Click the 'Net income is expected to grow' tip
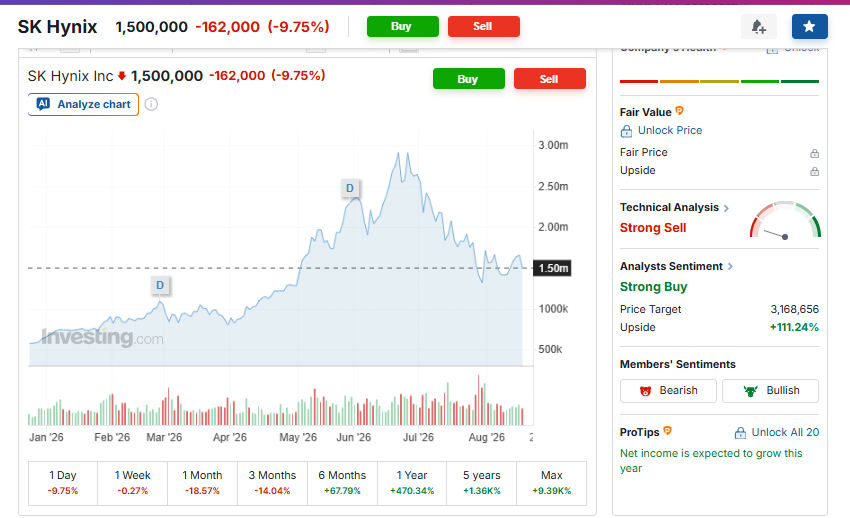 coord(711,461)
